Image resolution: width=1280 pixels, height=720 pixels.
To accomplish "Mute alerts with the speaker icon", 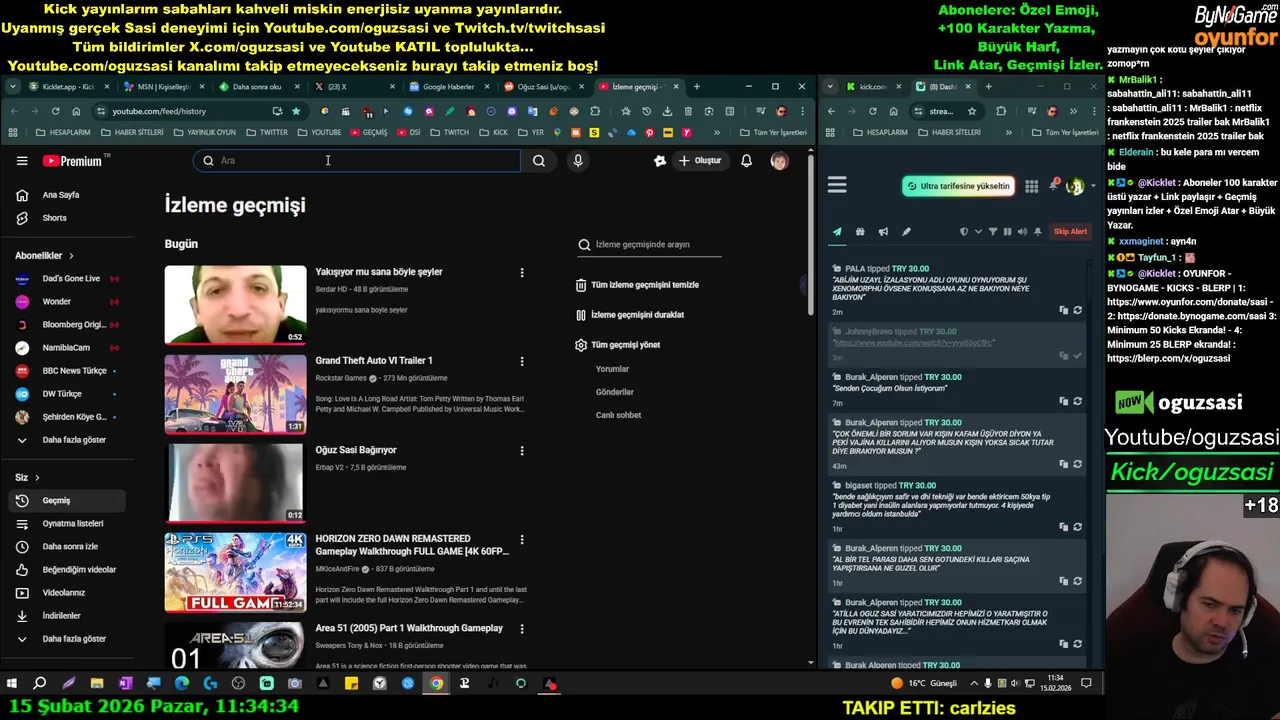I will click(1022, 232).
